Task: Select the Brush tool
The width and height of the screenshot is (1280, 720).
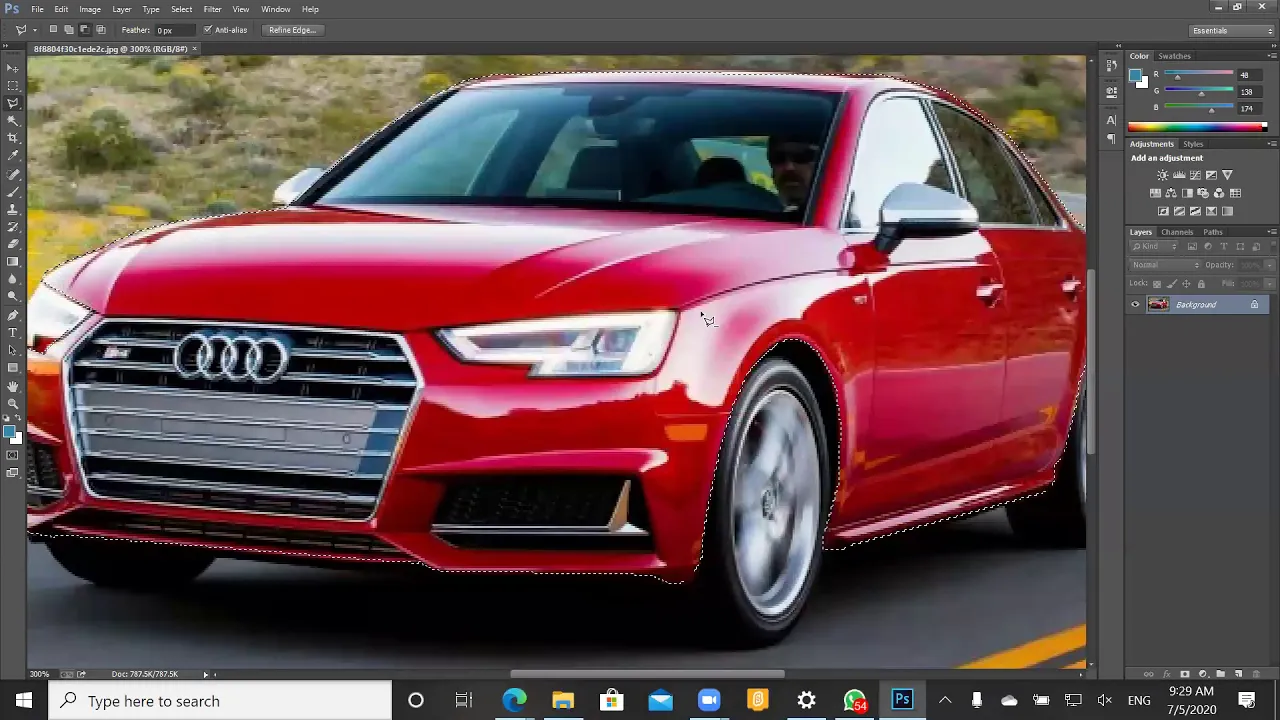Action: click(13, 191)
